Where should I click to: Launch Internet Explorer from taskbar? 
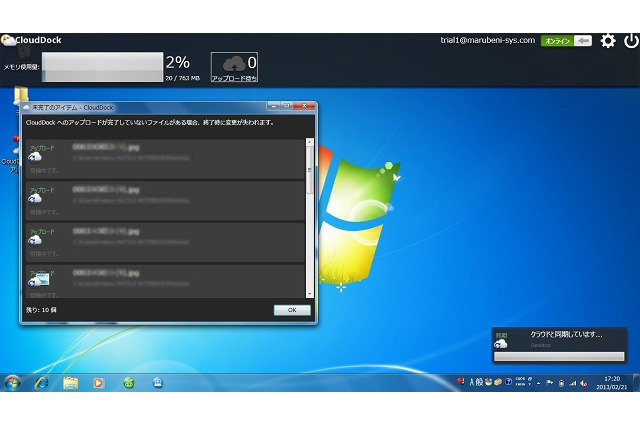[x=41, y=383]
